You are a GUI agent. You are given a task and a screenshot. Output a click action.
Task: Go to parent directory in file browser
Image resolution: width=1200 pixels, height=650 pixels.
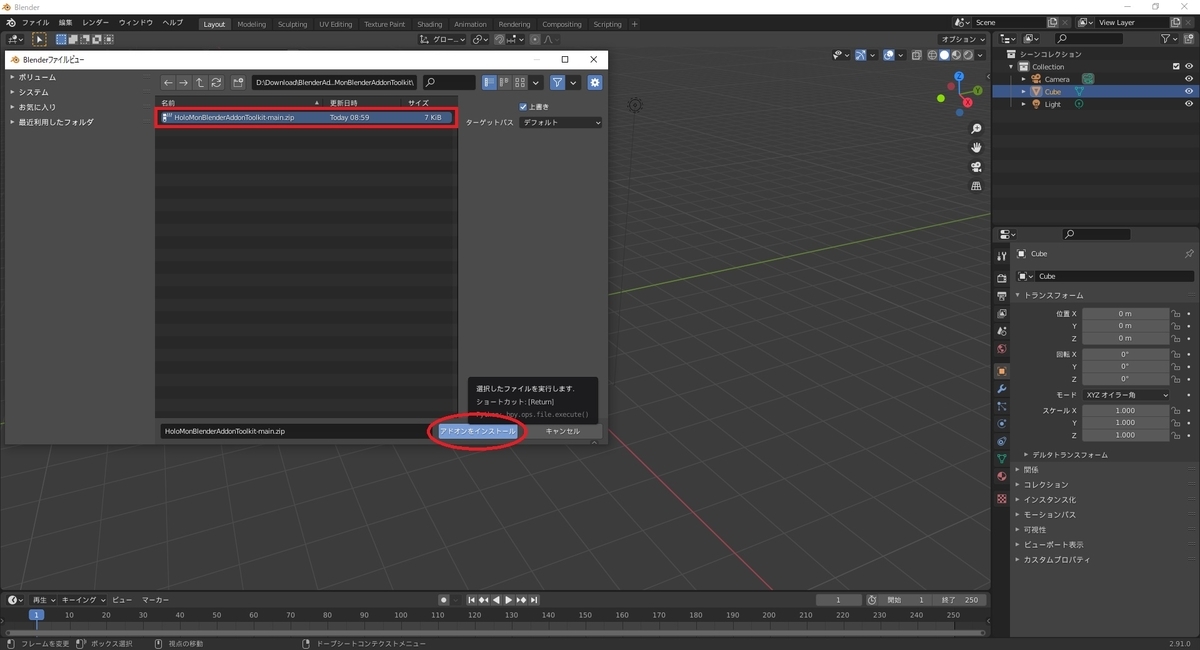tap(200, 83)
